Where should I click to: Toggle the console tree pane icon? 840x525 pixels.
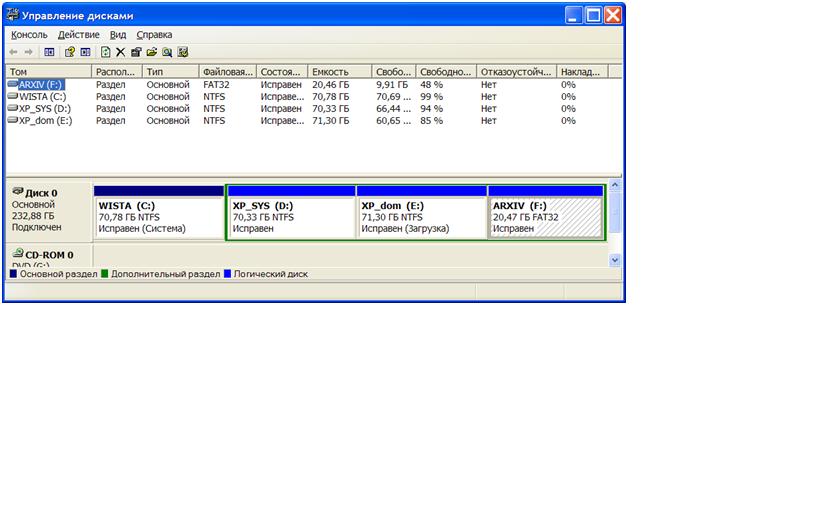pos(49,52)
